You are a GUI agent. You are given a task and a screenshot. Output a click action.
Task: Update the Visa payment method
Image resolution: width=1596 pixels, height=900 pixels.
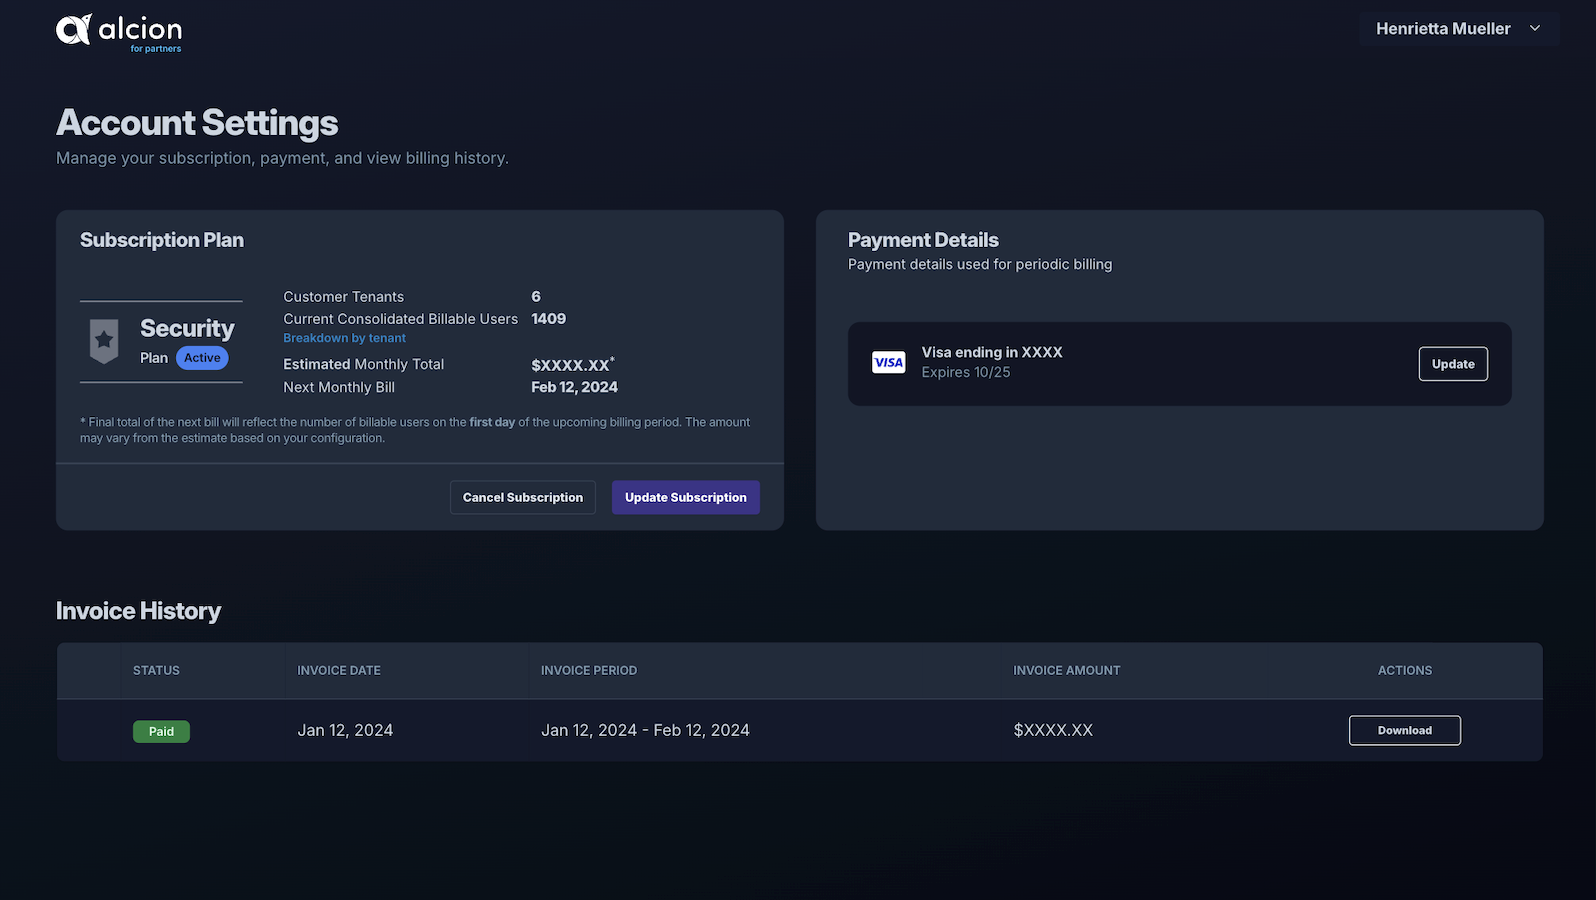point(1453,364)
